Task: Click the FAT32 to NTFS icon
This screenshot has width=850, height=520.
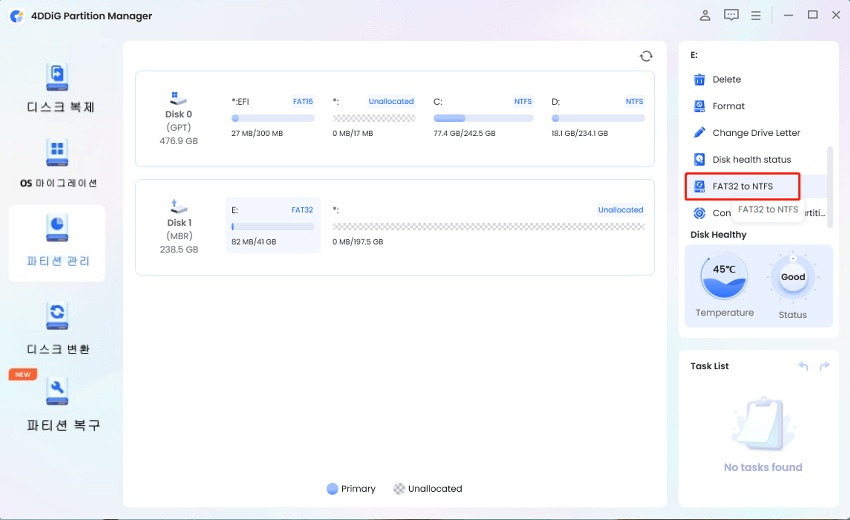Action: 699,187
